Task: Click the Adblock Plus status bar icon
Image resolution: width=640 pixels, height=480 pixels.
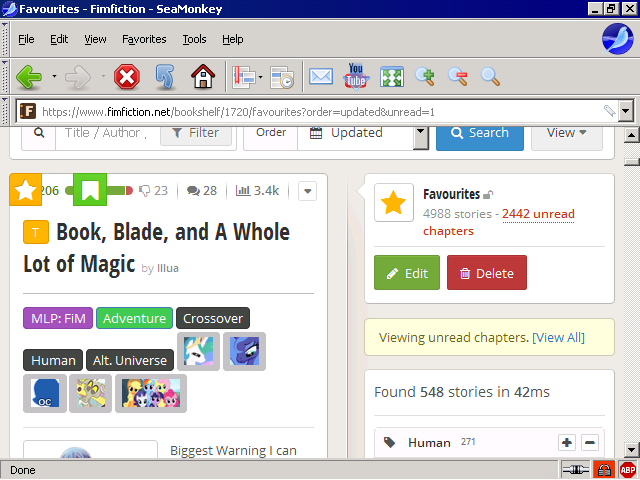Action: 628,470
